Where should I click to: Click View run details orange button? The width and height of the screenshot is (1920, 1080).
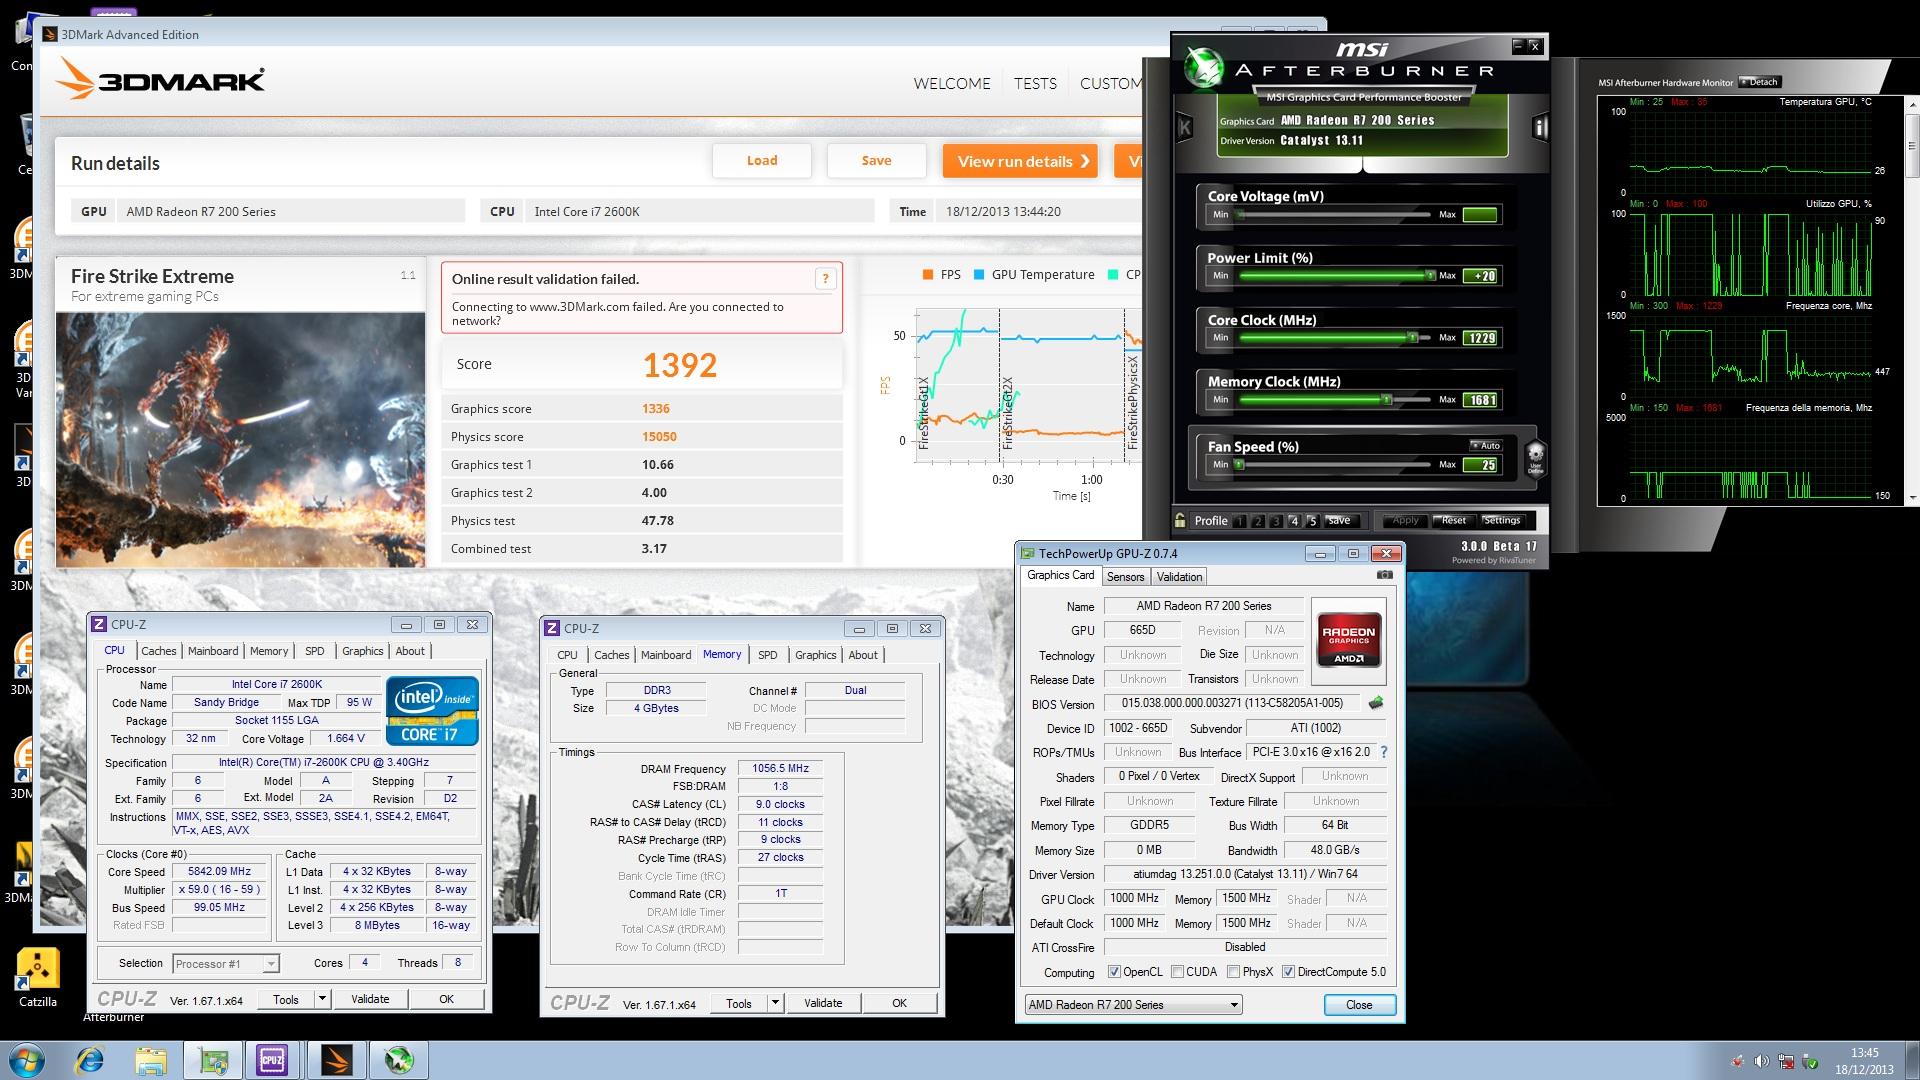pos(1019,161)
